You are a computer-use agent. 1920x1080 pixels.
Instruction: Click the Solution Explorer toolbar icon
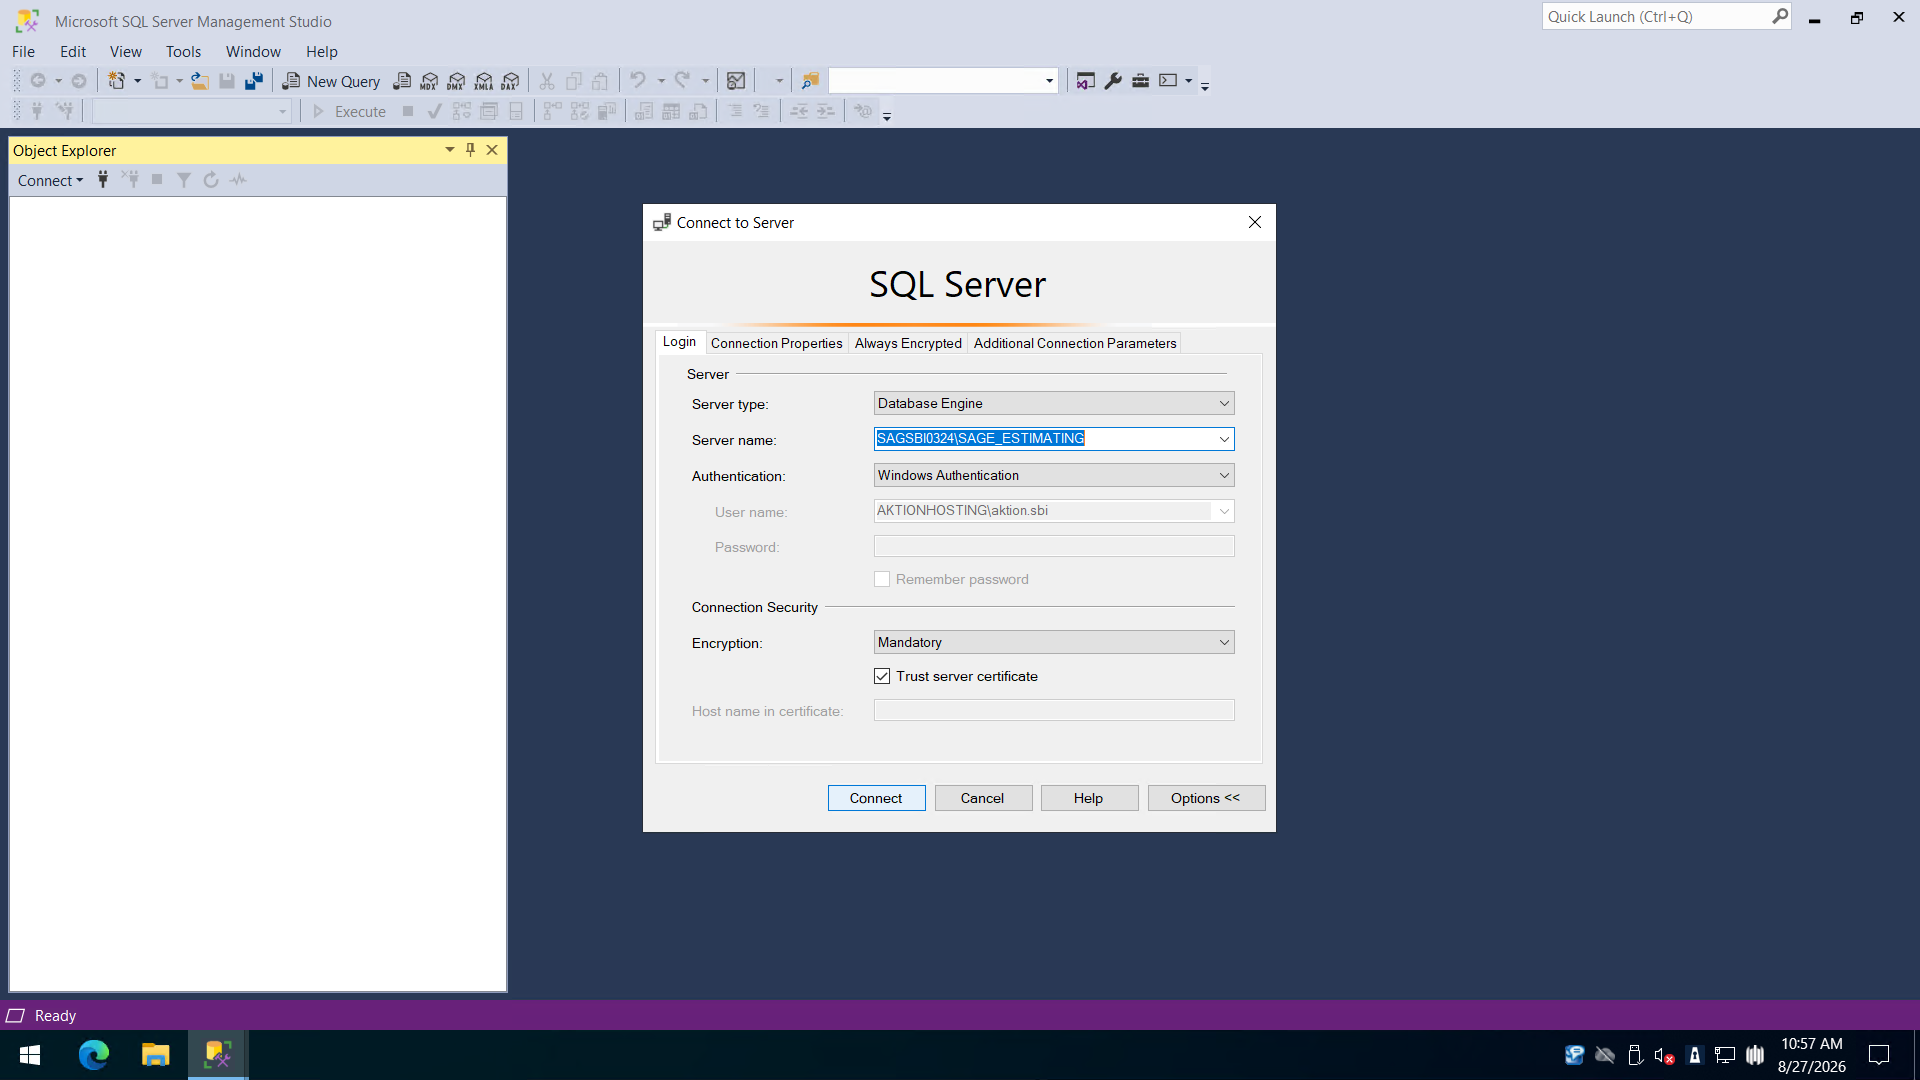tap(1085, 81)
